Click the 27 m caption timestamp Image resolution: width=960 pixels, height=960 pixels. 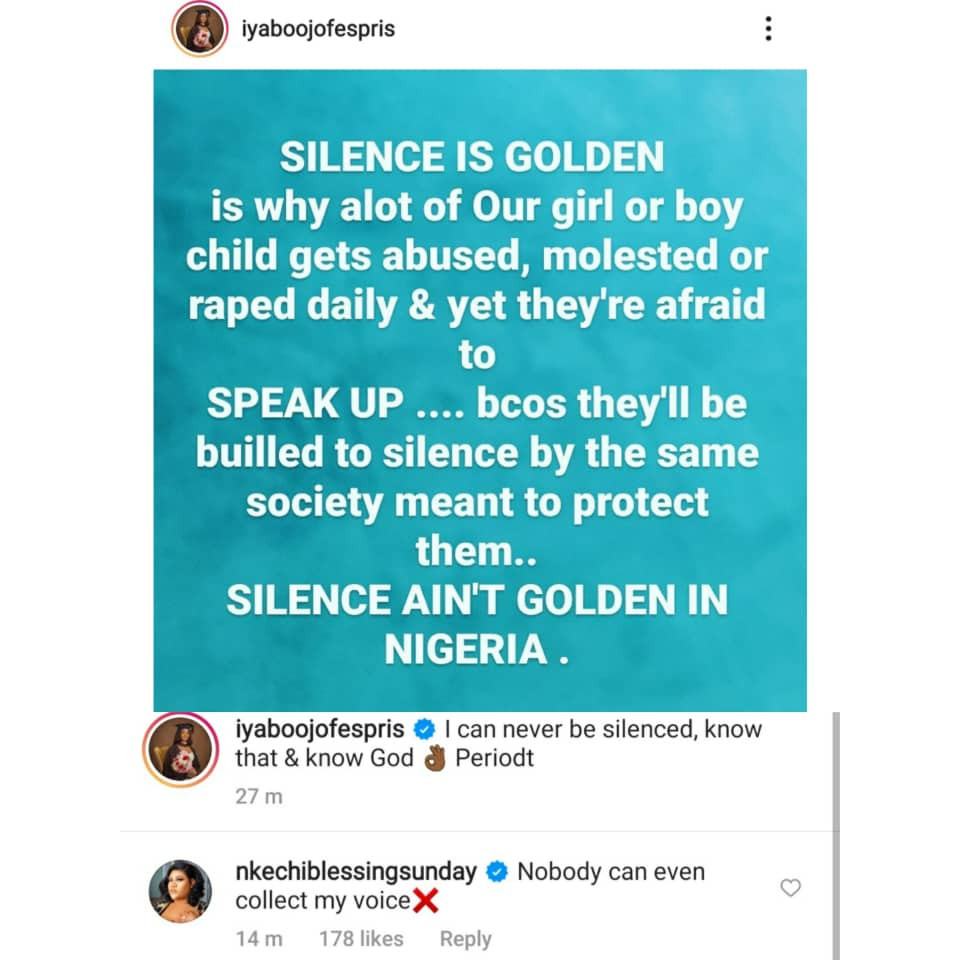(x=259, y=796)
